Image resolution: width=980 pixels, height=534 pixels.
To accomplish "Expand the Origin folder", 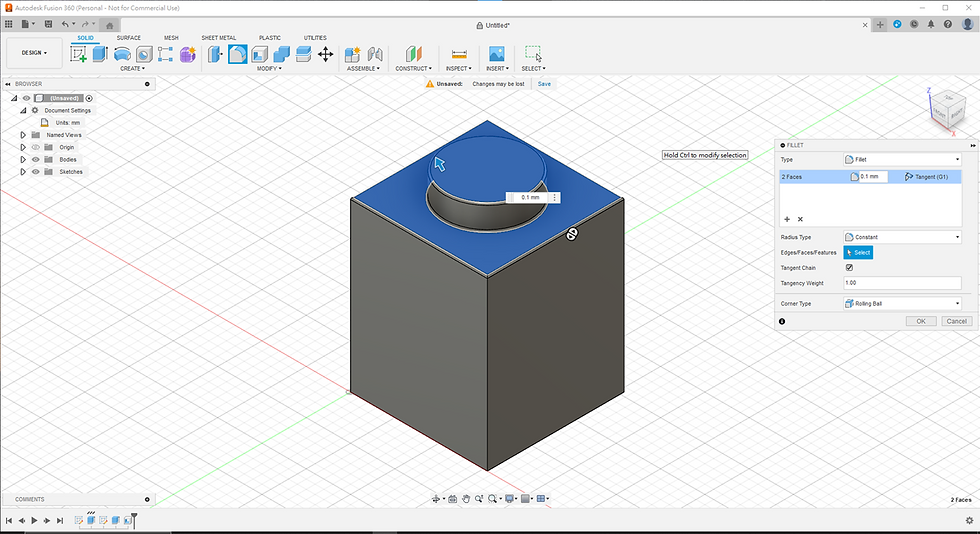I will [23, 148].
